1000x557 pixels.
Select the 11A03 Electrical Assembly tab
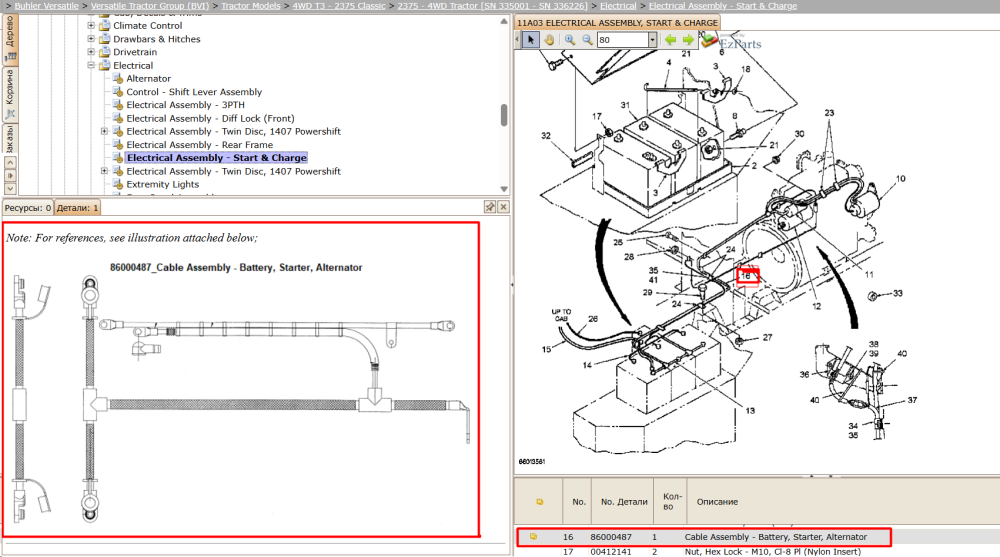point(617,22)
